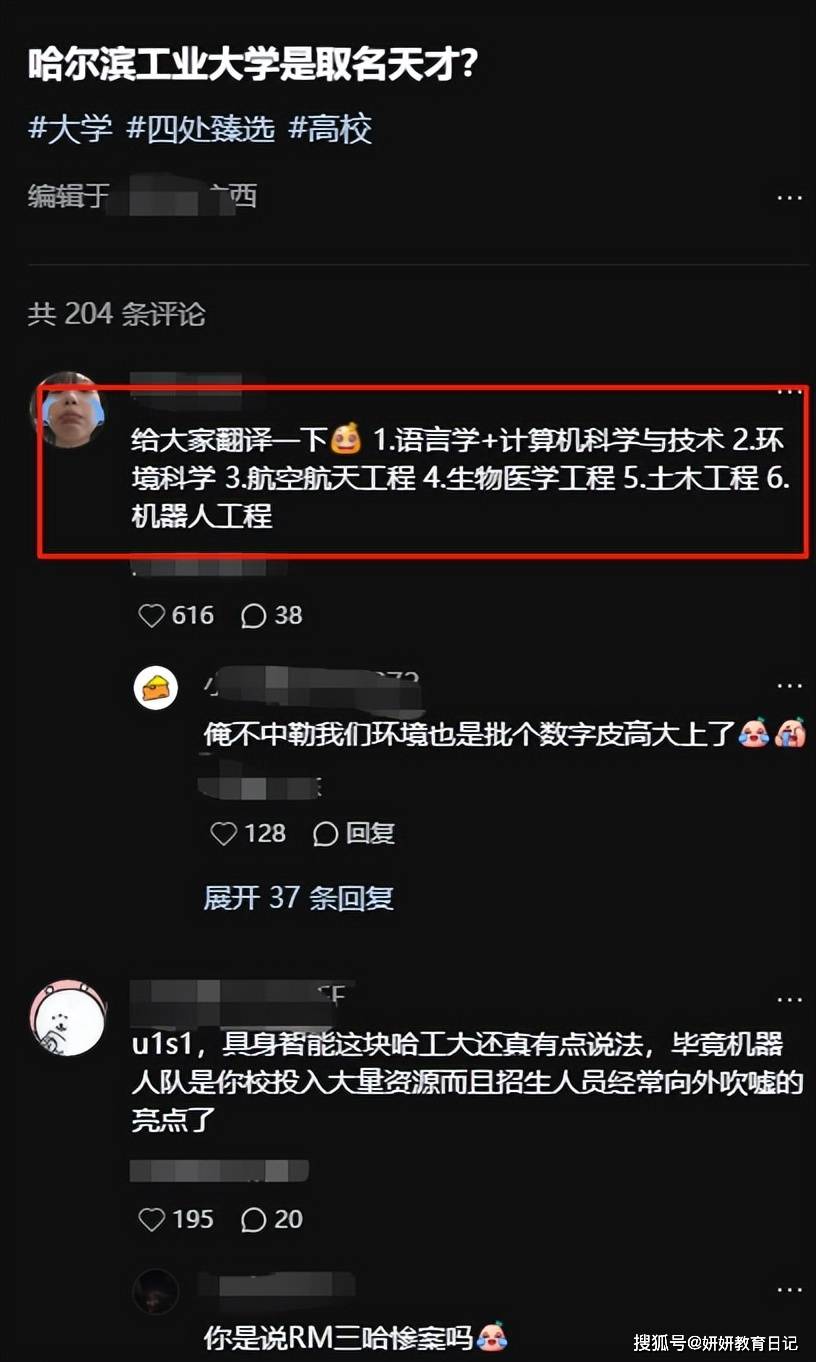Open the #大学 hashtag
The height and width of the screenshot is (1362, 816).
pyautogui.click(x=70, y=129)
